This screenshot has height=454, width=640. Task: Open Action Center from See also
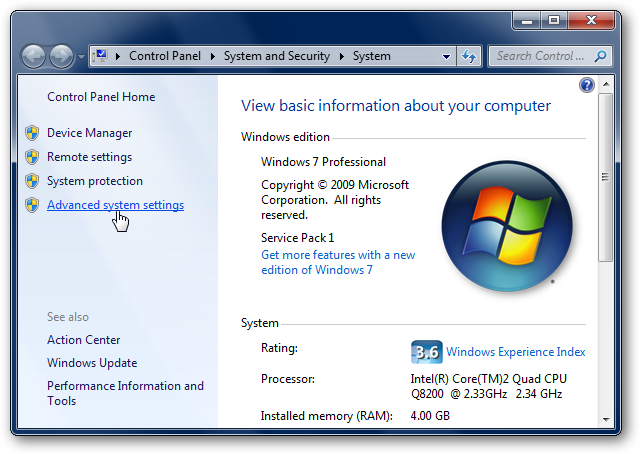click(x=83, y=340)
